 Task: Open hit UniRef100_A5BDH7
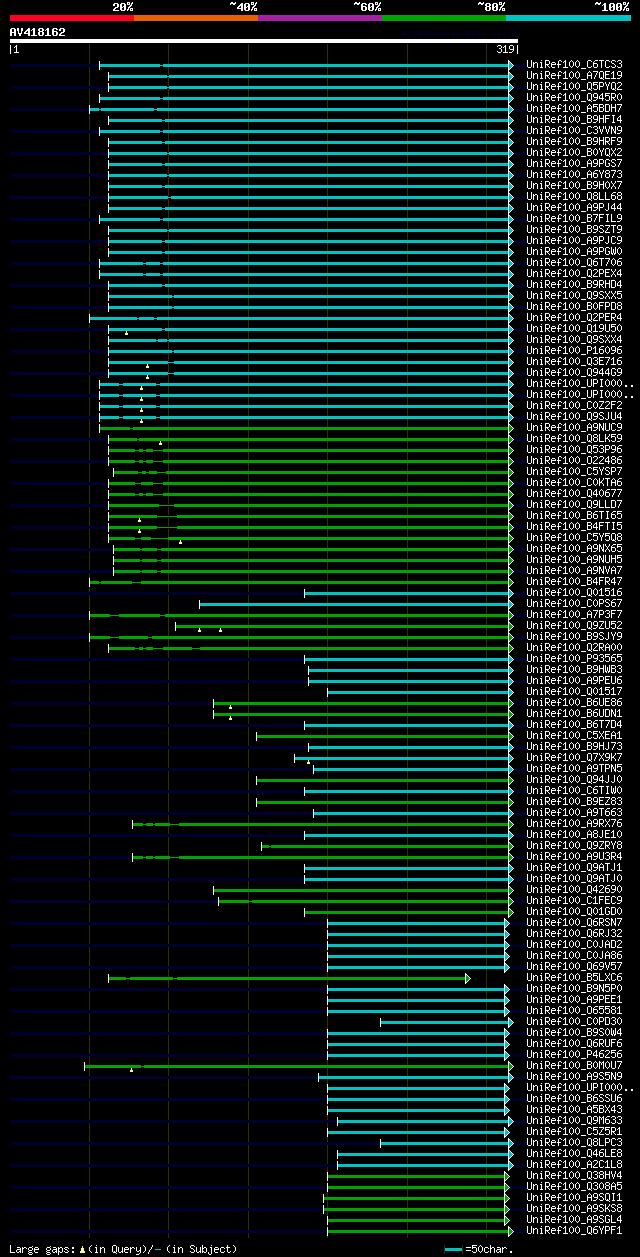(574, 109)
